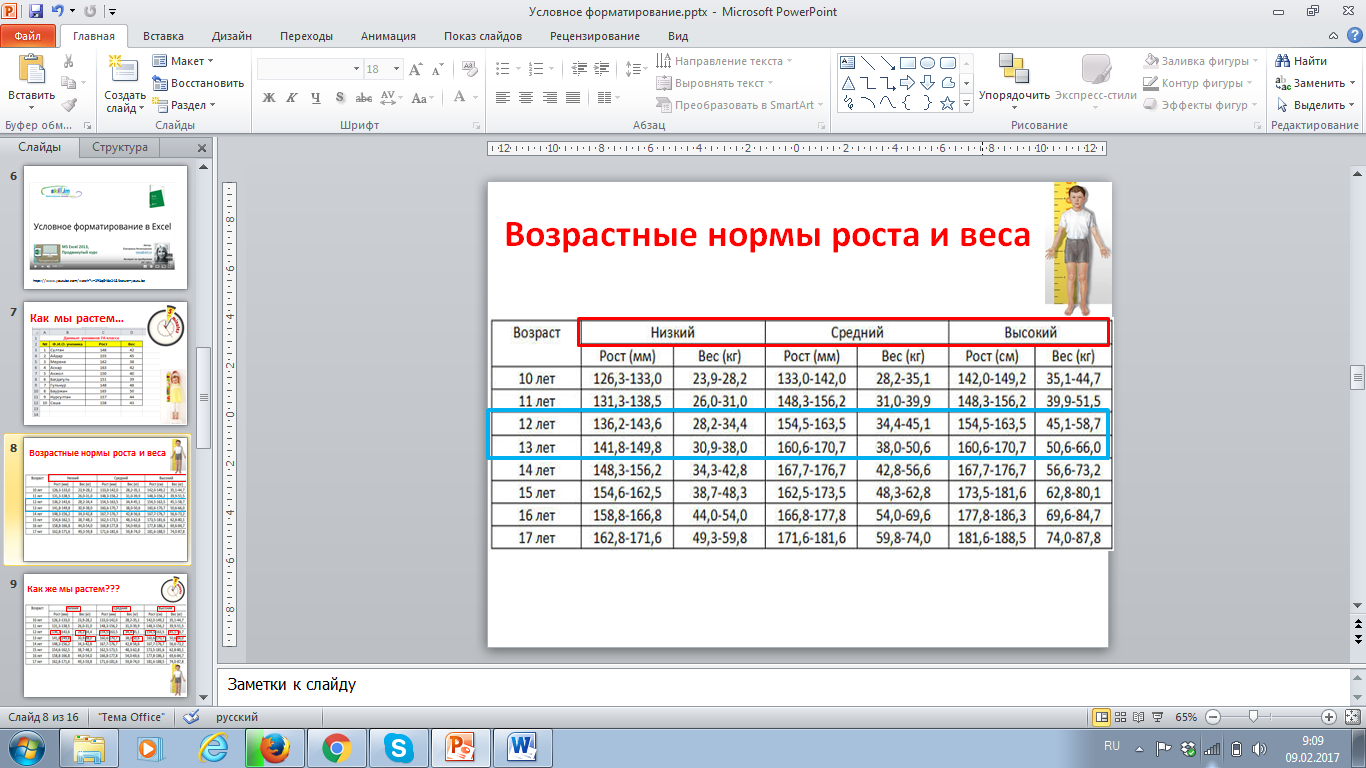Screen dimensions: 1366x768
Task: Expand the shapes gallery More arrow
Action: coord(967,104)
